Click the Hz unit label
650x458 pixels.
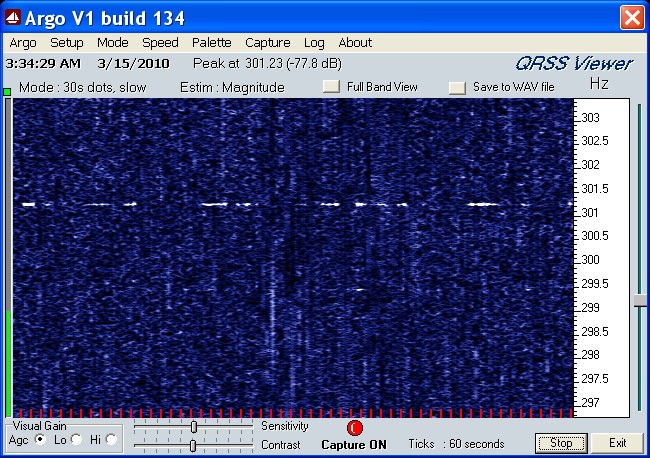pyautogui.click(x=599, y=84)
